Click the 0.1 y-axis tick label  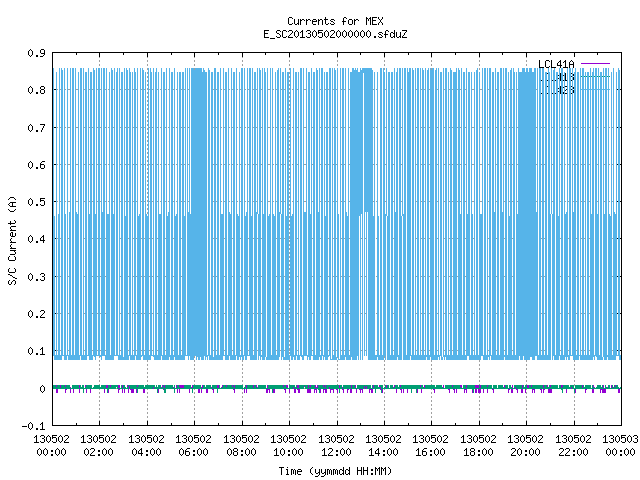(36, 351)
